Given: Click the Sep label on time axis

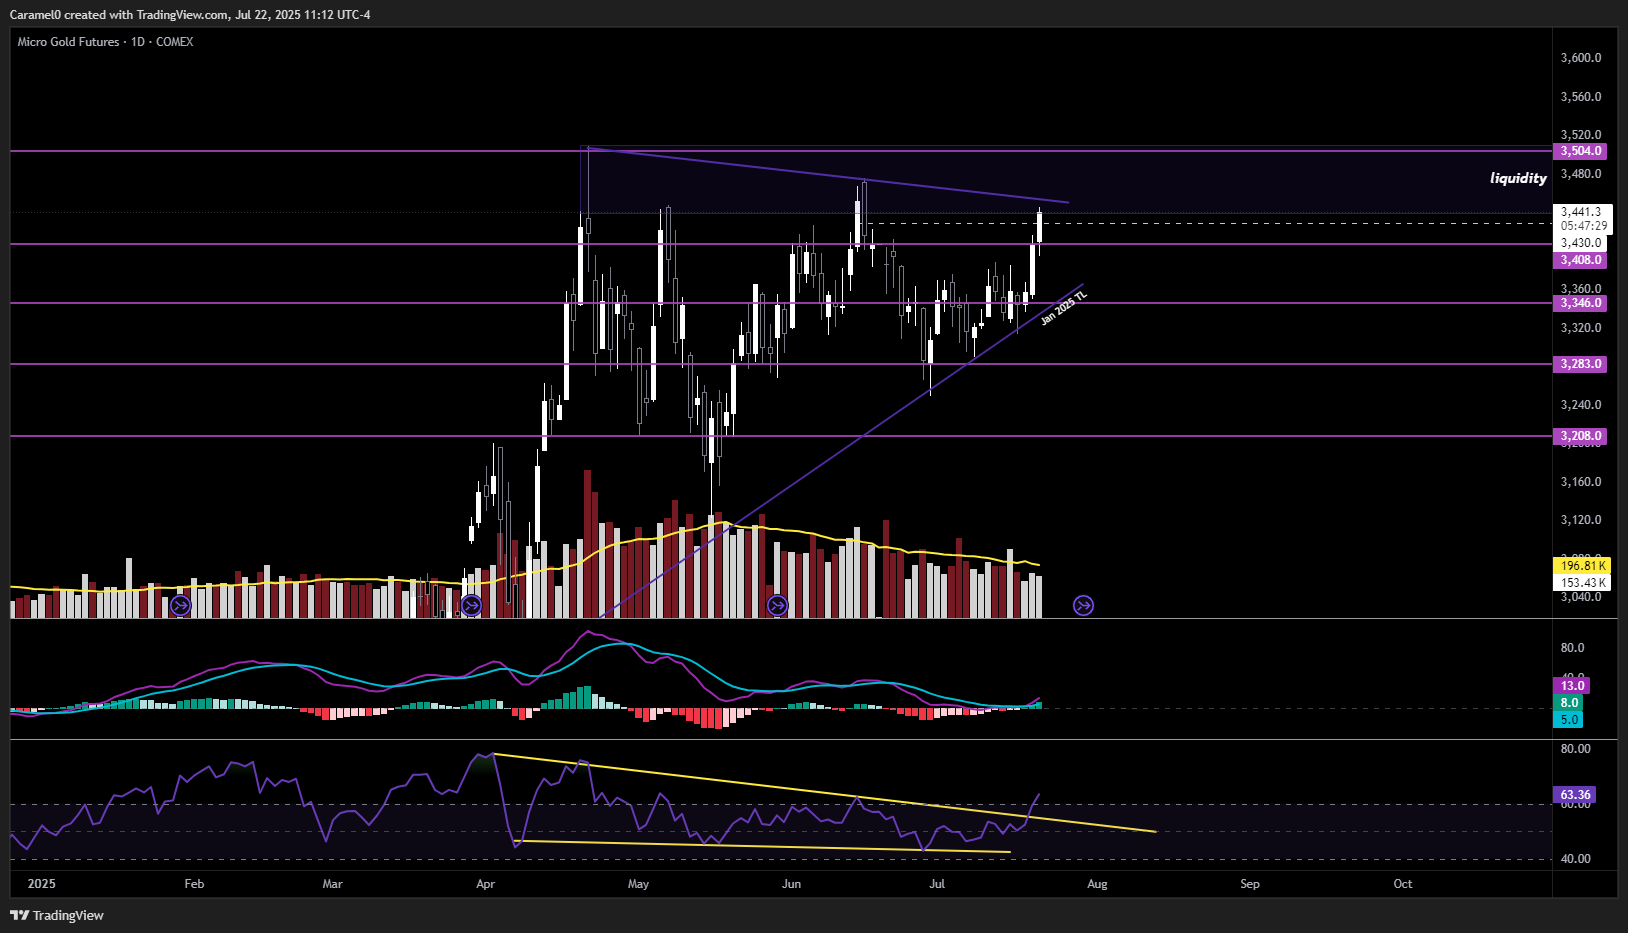Looking at the screenshot, I should tap(1250, 884).
